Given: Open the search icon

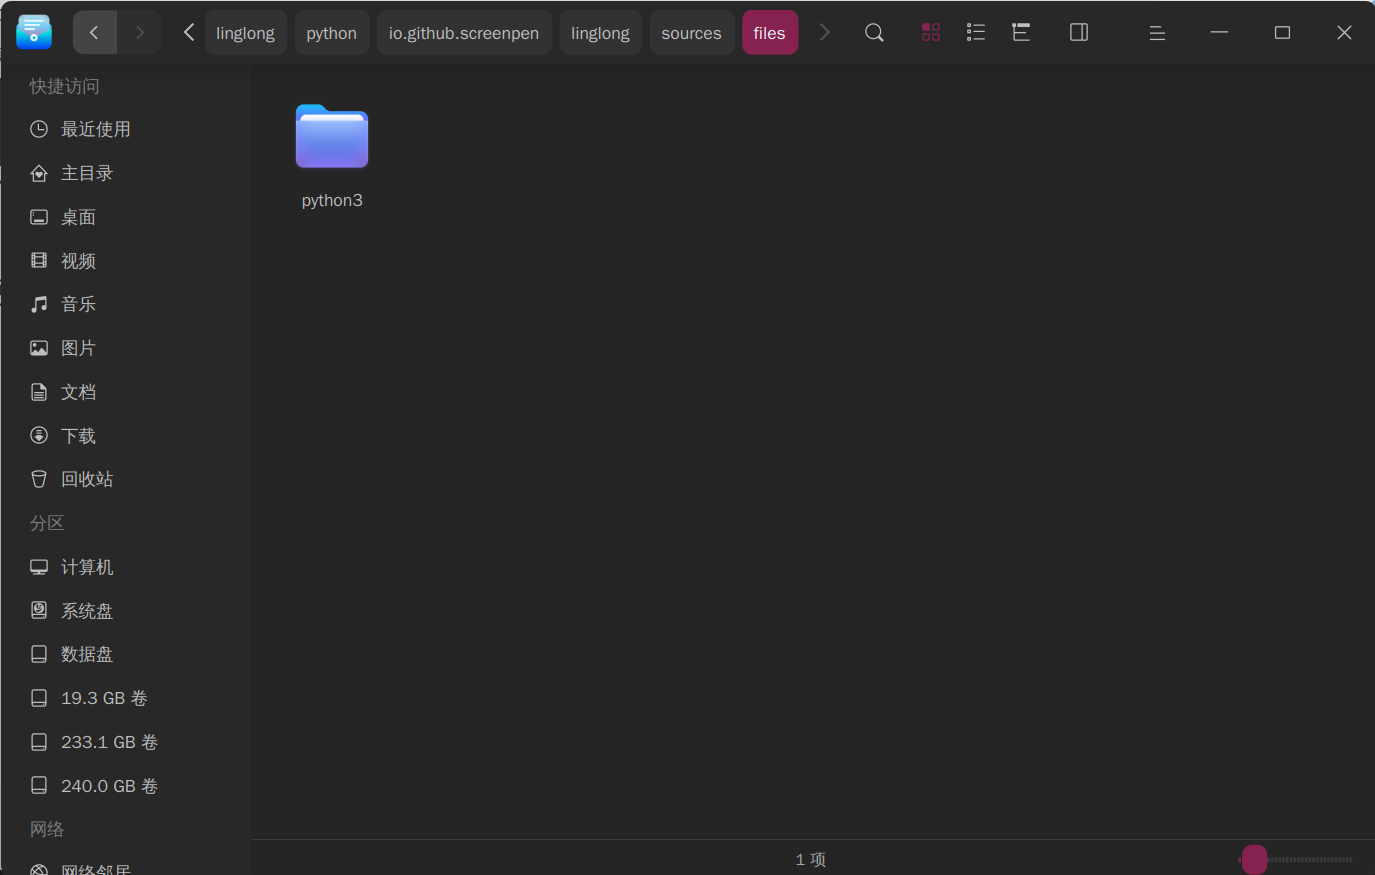Looking at the screenshot, I should [874, 32].
